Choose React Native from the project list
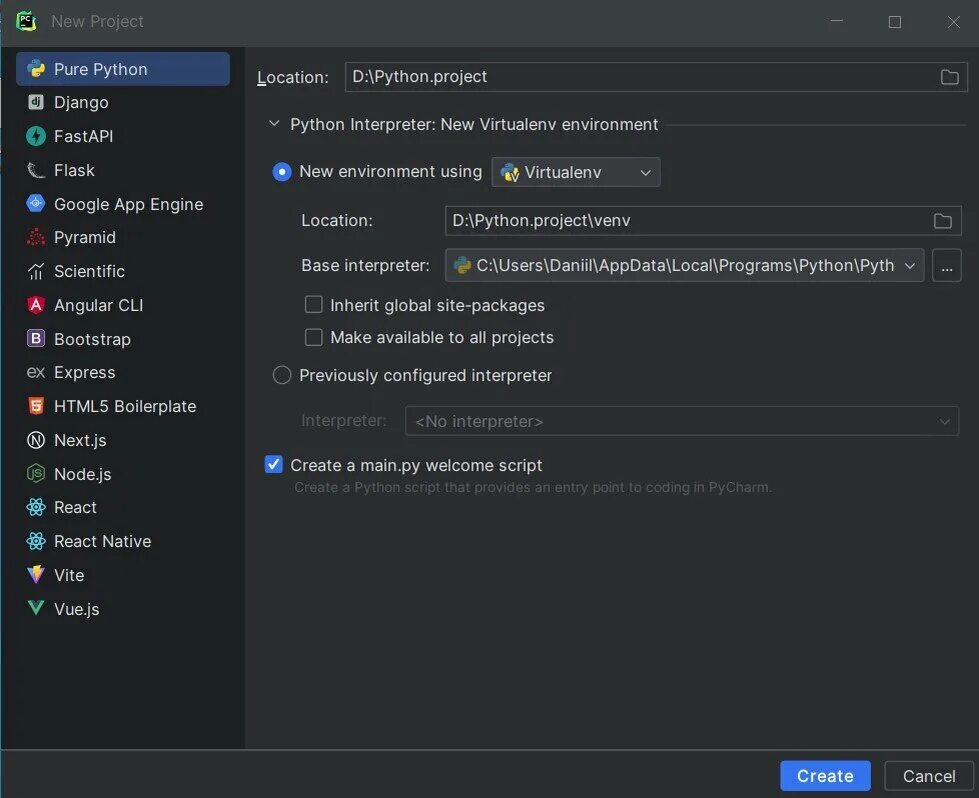This screenshot has width=979, height=798. tap(102, 541)
